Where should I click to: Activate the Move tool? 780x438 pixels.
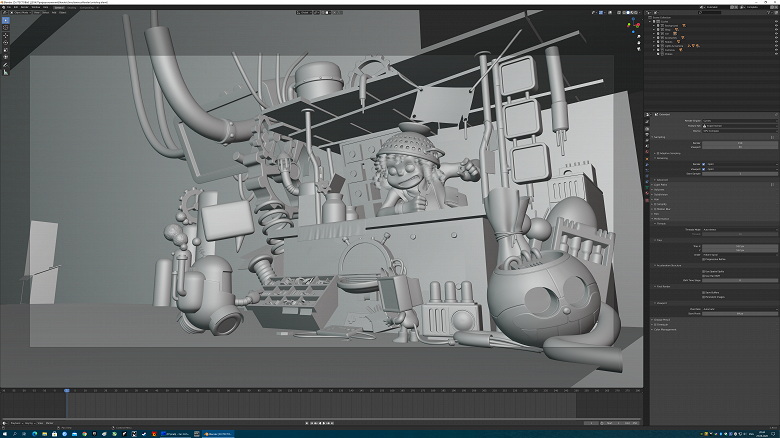tap(5, 34)
